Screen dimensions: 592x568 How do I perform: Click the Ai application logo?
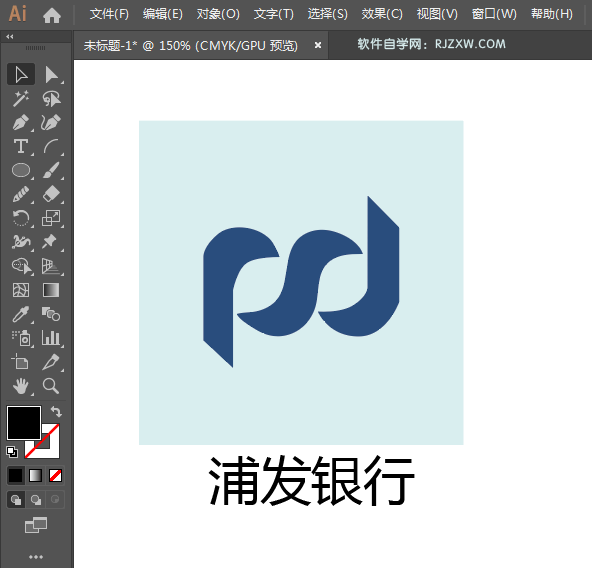tap(17, 14)
